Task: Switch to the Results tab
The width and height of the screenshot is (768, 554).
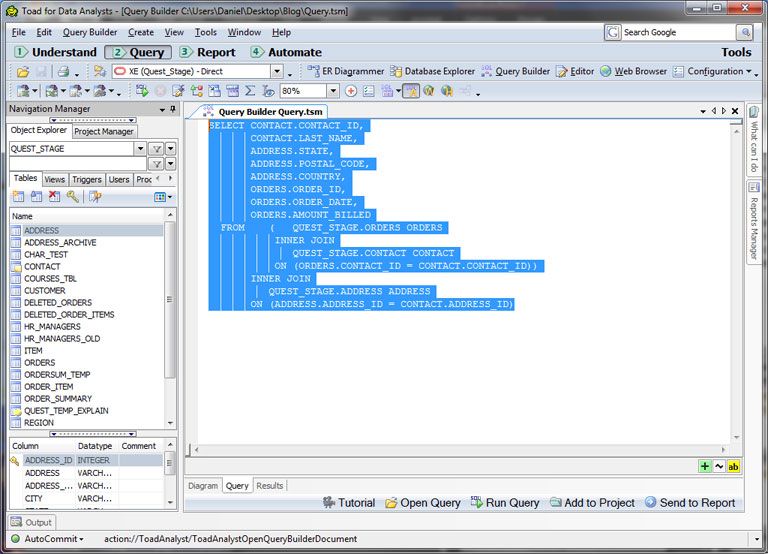Action: (269, 485)
